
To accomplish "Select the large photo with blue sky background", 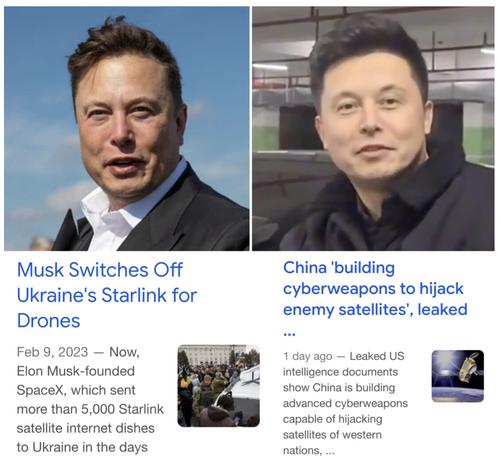I will coord(127,129).
